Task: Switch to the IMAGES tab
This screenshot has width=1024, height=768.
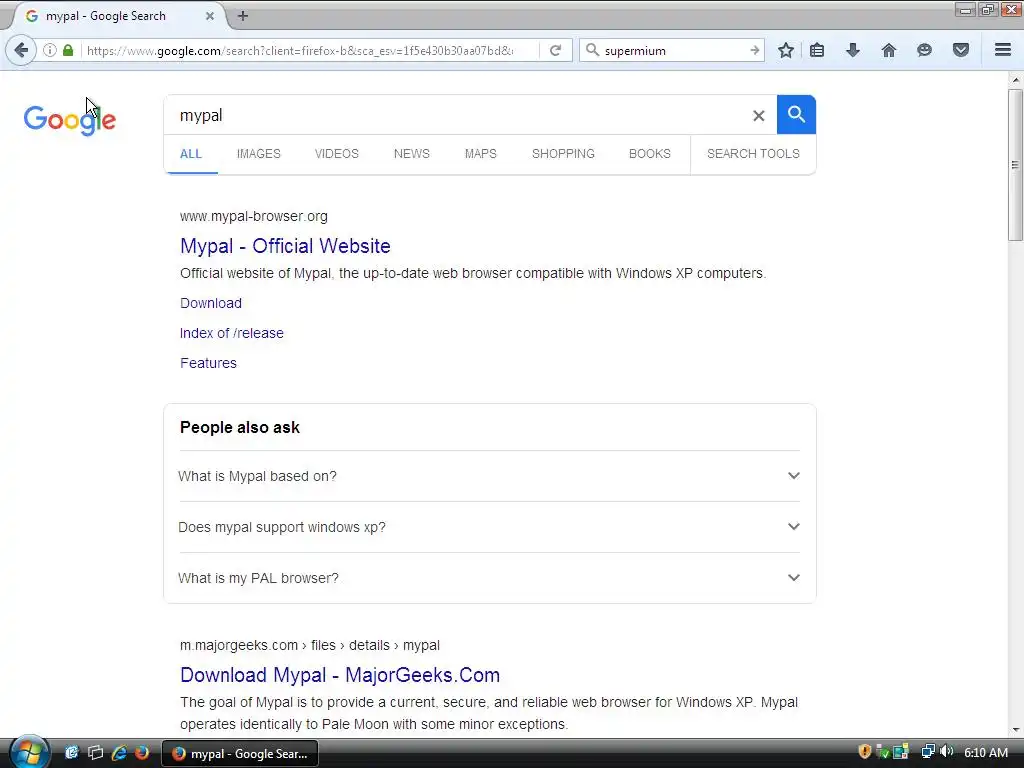Action: click(x=259, y=154)
